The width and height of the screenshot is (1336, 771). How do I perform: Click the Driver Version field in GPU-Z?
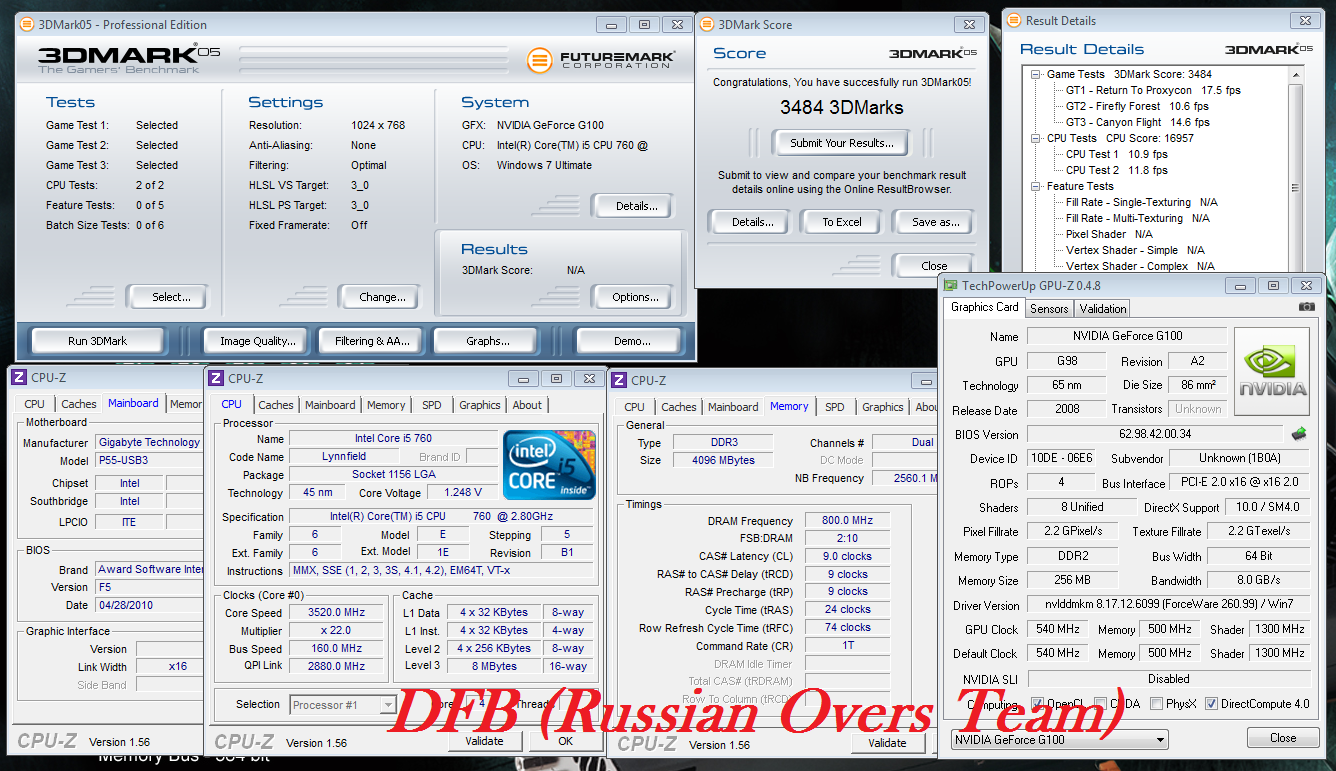(1169, 605)
